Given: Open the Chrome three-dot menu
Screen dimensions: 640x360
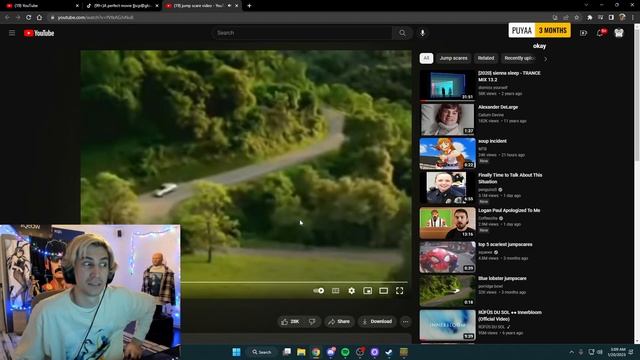Looking at the screenshot, I should pyautogui.click(x=633, y=18).
